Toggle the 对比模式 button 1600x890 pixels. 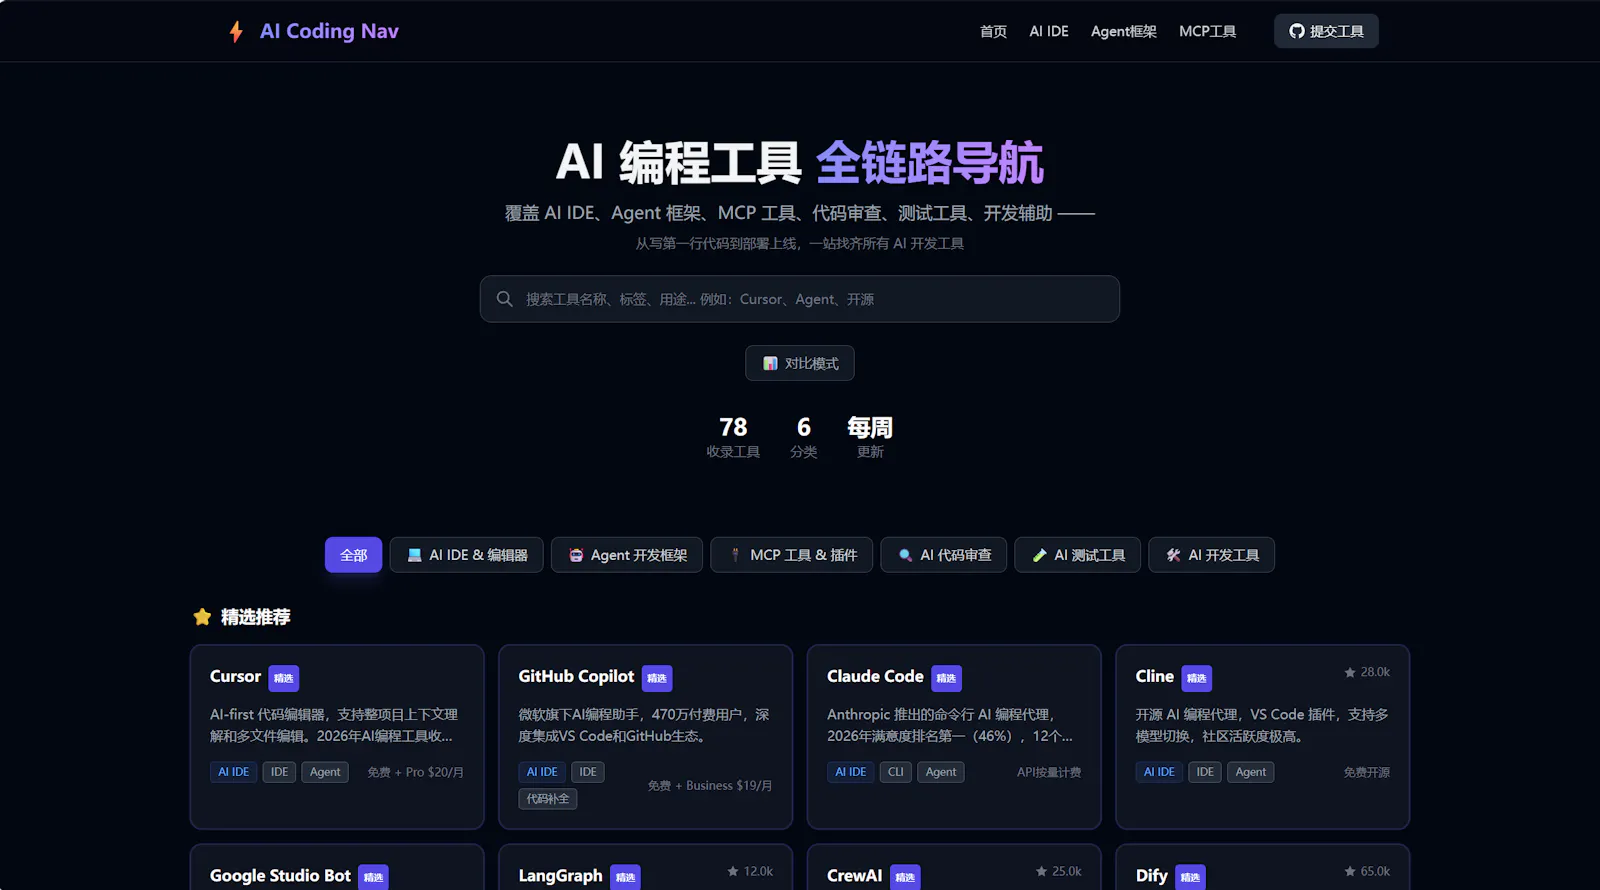(x=800, y=363)
